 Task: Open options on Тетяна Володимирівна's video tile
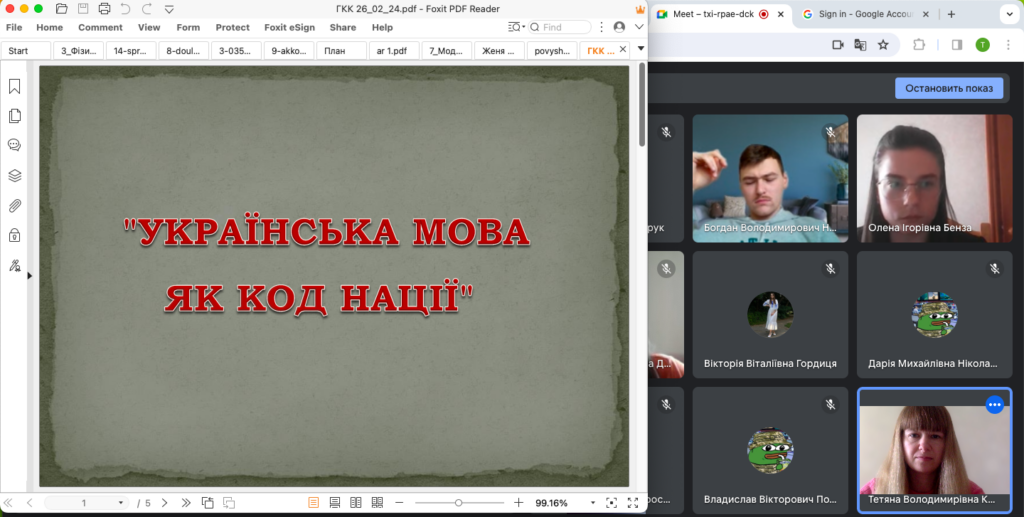tap(994, 405)
